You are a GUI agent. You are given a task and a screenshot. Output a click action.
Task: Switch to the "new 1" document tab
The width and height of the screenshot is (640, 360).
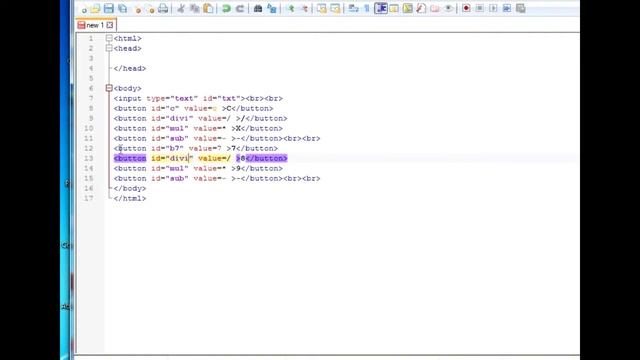pos(95,25)
